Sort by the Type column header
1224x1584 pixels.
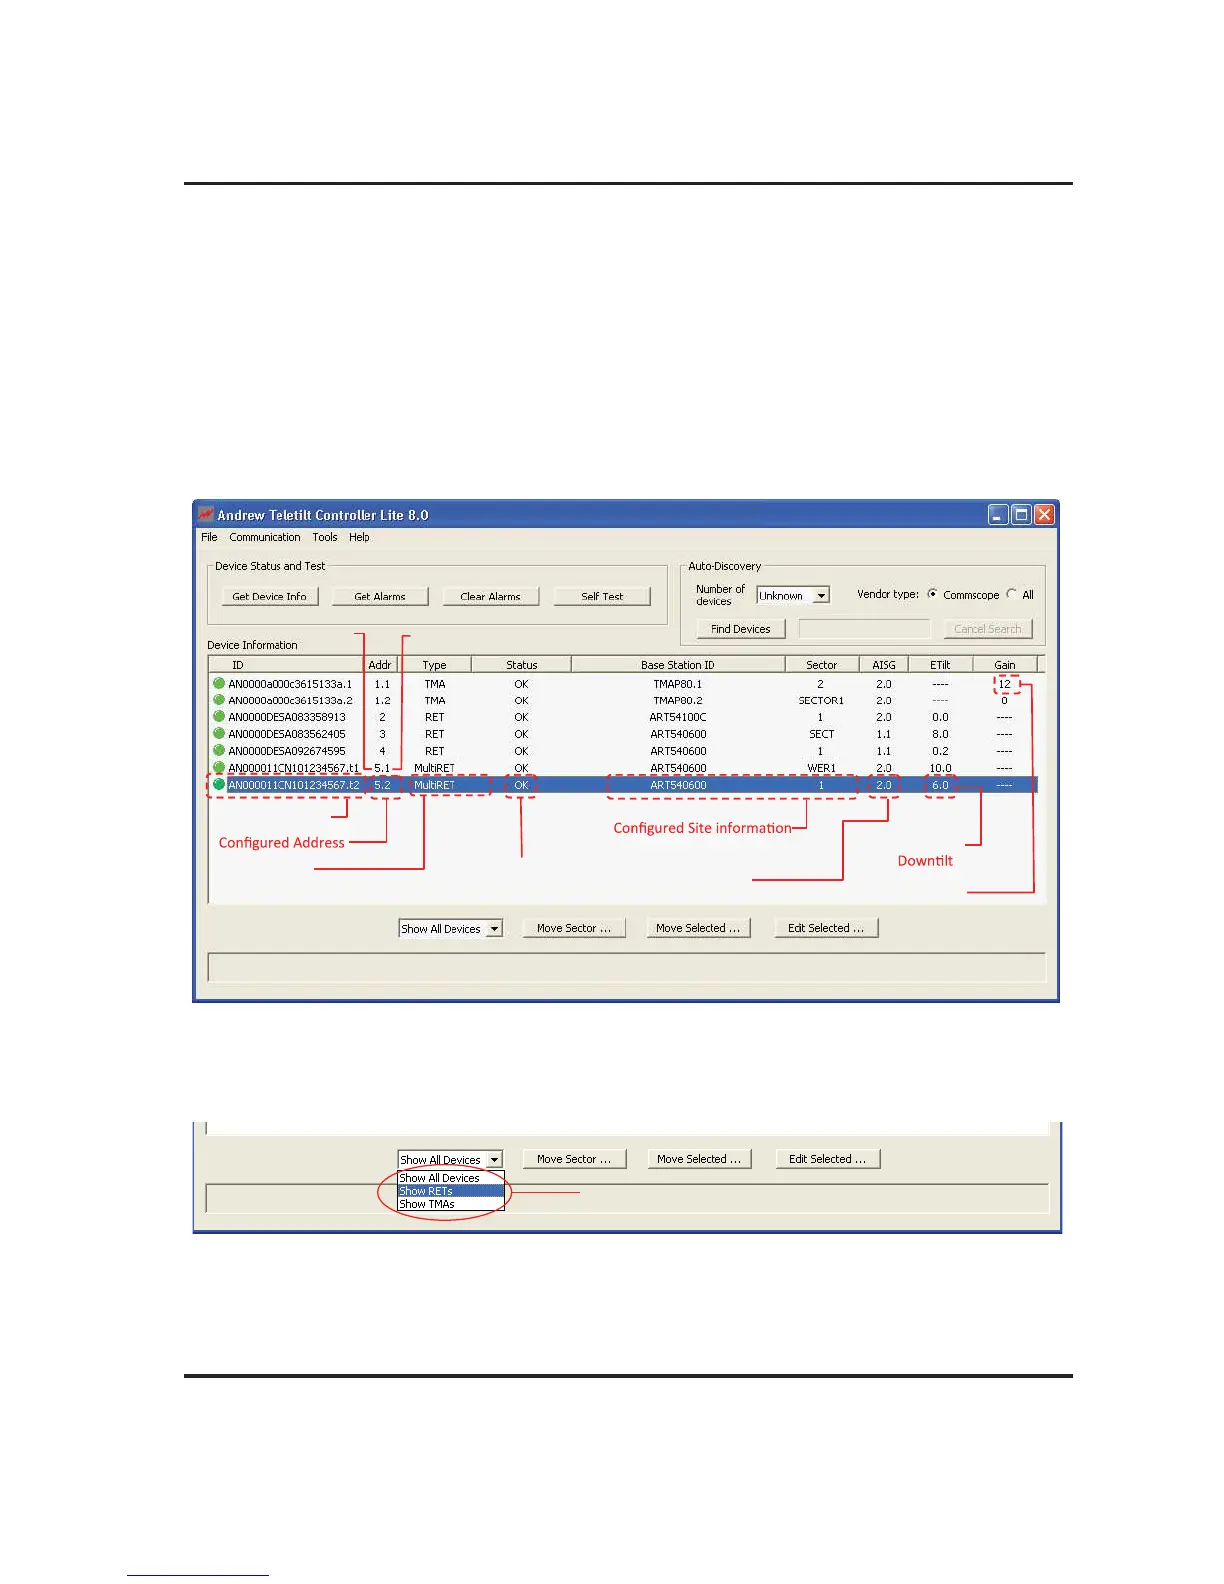435,665
